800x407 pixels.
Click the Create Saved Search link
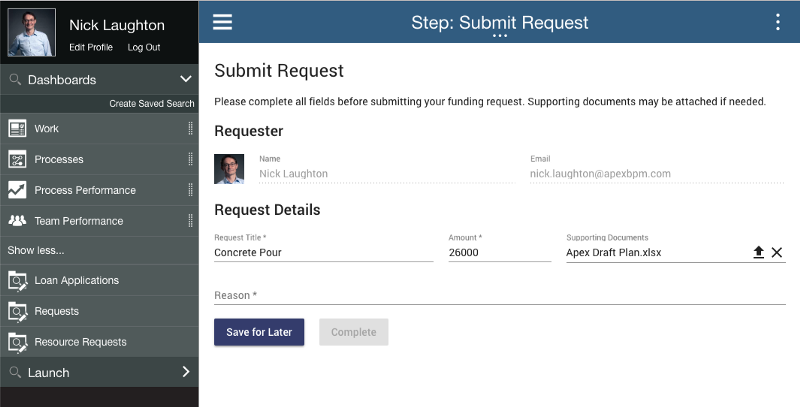click(x=152, y=104)
